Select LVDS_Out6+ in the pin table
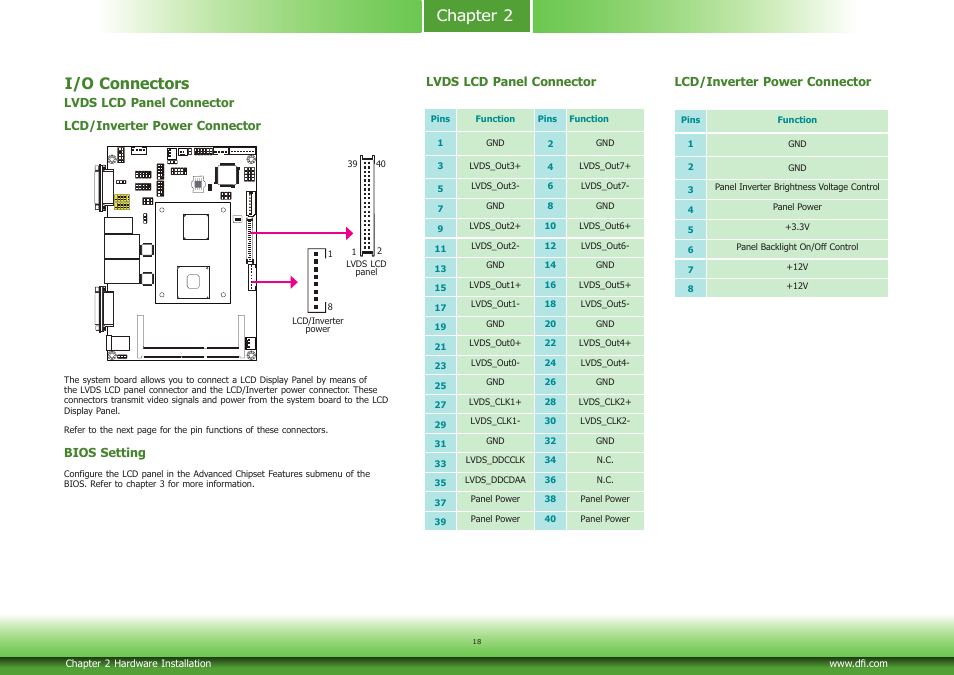Screen dimensions: 954x675 (605, 226)
